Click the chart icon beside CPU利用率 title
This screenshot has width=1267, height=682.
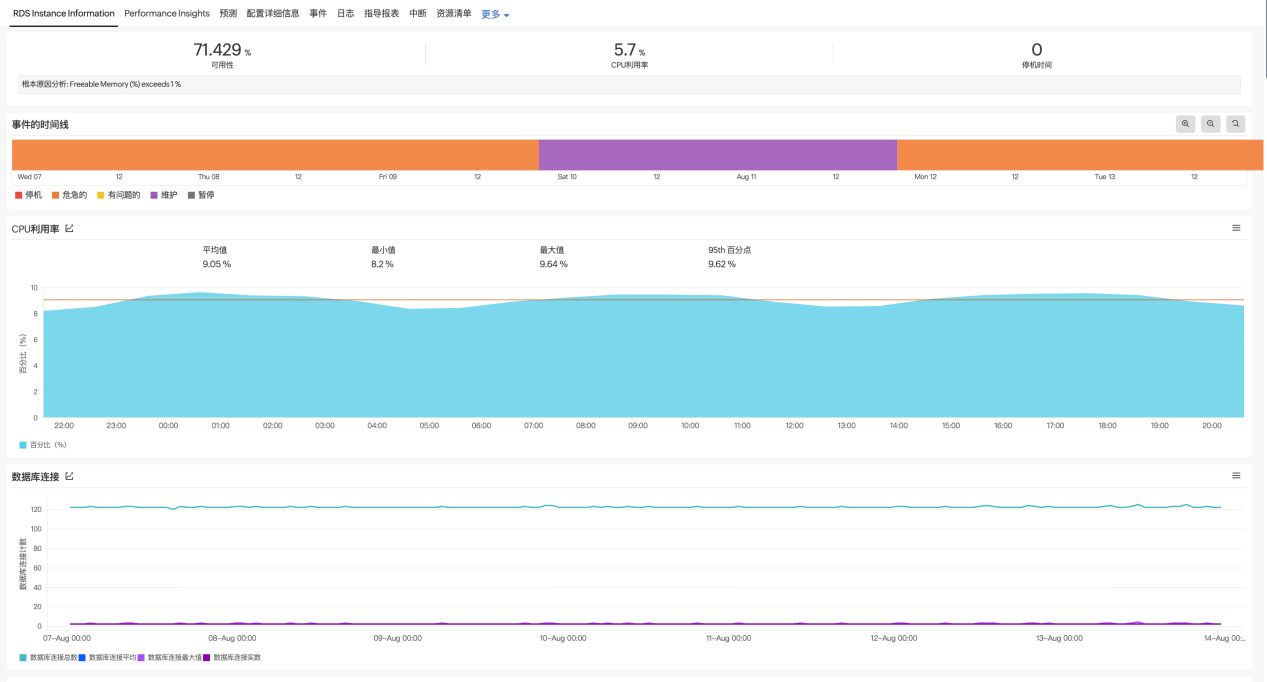click(69, 229)
